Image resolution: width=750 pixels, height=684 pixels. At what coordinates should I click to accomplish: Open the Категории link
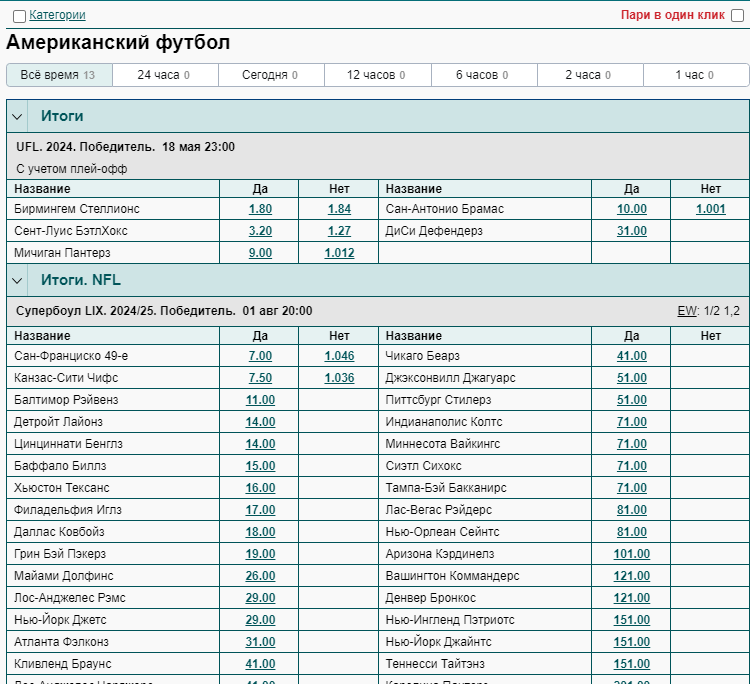pyautogui.click(x=57, y=15)
